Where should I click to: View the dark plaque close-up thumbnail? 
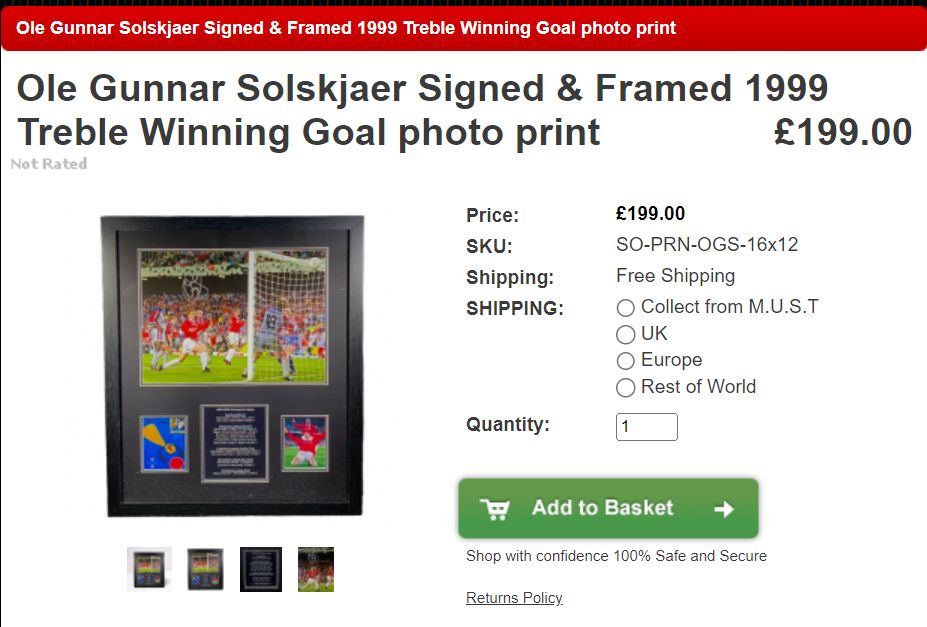[x=261, y=569]
